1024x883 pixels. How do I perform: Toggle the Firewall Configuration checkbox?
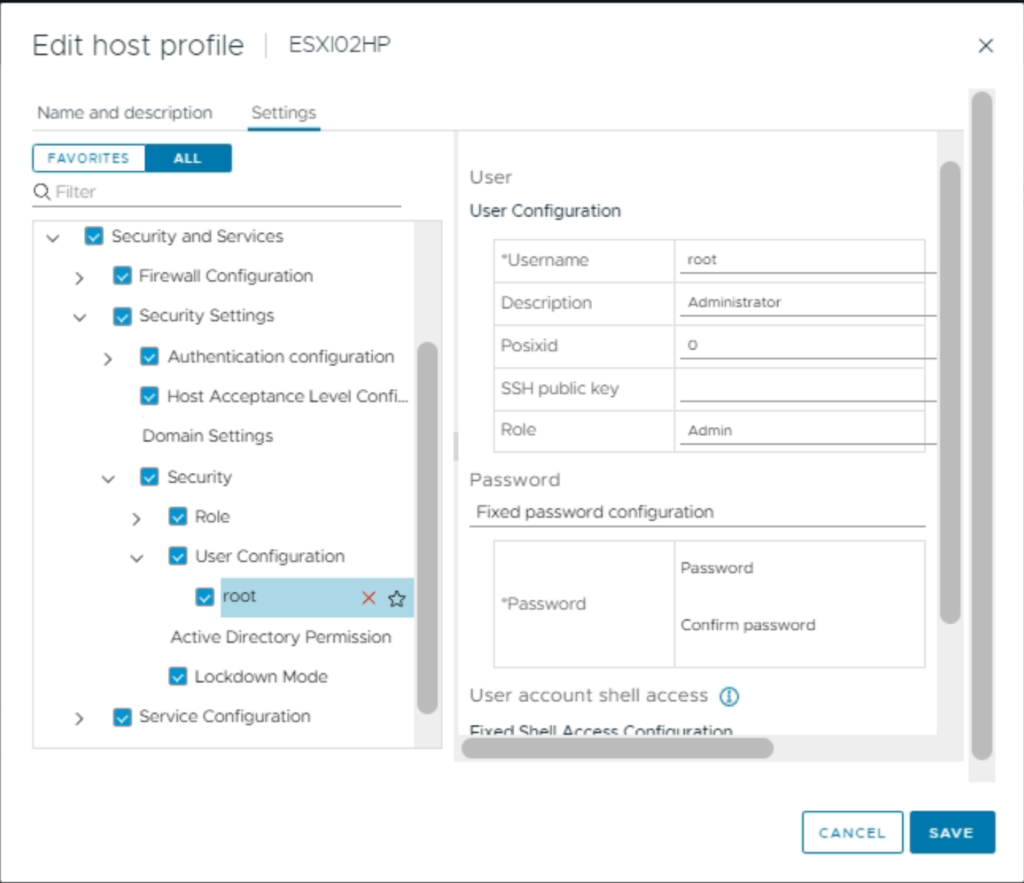122,276
